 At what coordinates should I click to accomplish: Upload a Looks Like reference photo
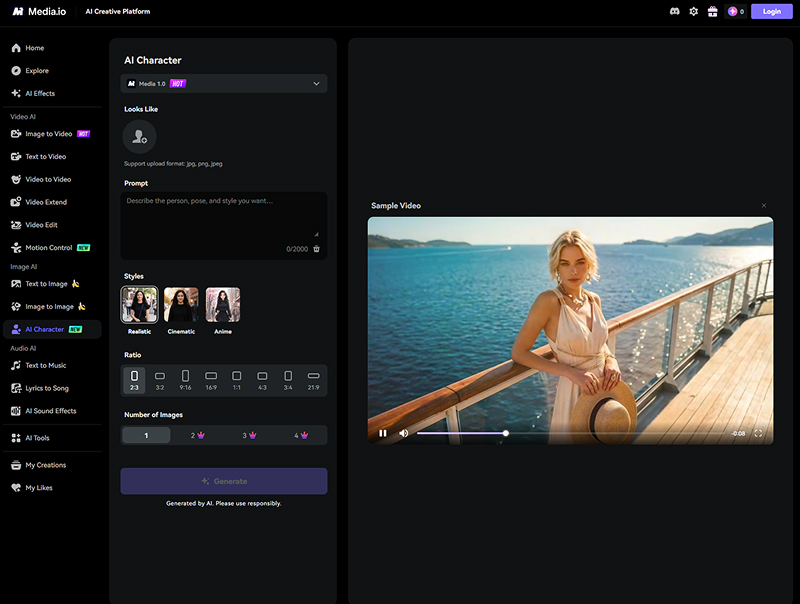(x=140, y=137)
